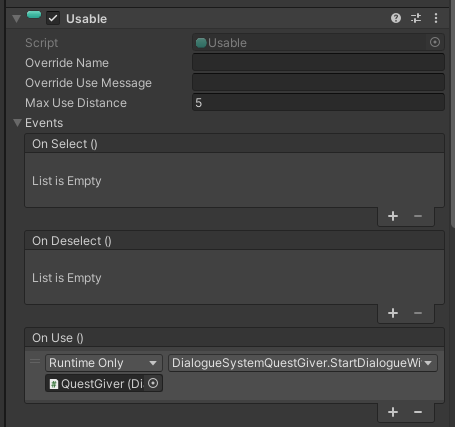Image resolution: width=455 pixels, height=427 pixels.
Task: Select the QuestGiver object reference field
Action: (x=95, y=383)
